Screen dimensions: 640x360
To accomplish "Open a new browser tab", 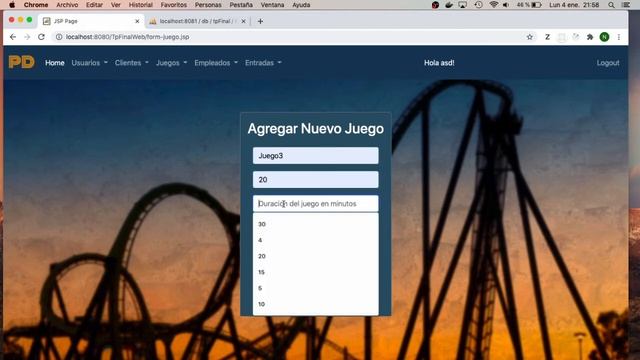I will [260, 21].
